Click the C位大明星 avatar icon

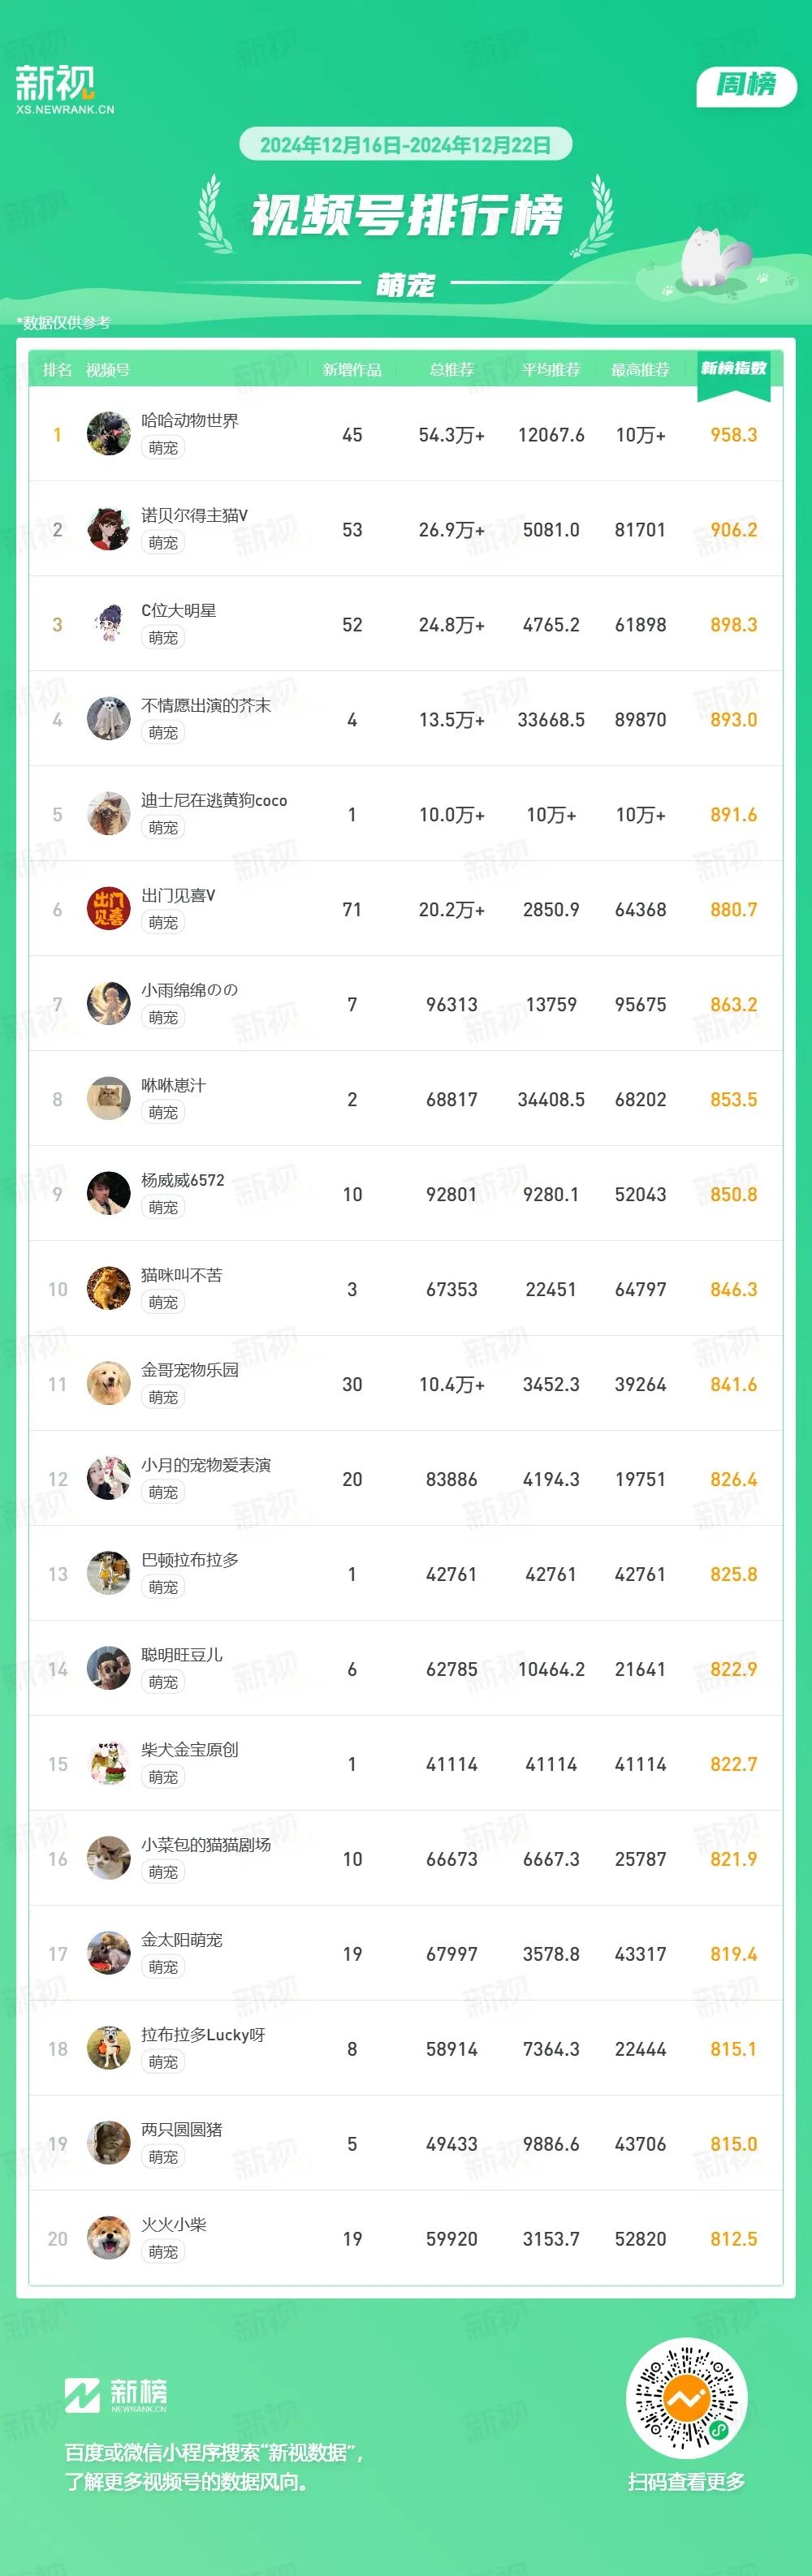[x=108, y=624]
